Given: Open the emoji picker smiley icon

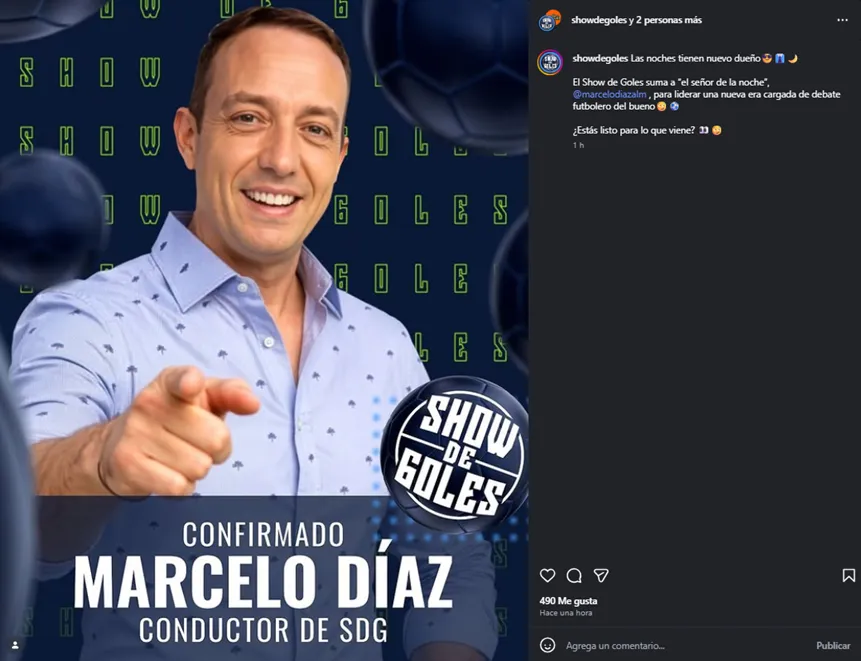Looking at the screenshot, I should (547, 645).
